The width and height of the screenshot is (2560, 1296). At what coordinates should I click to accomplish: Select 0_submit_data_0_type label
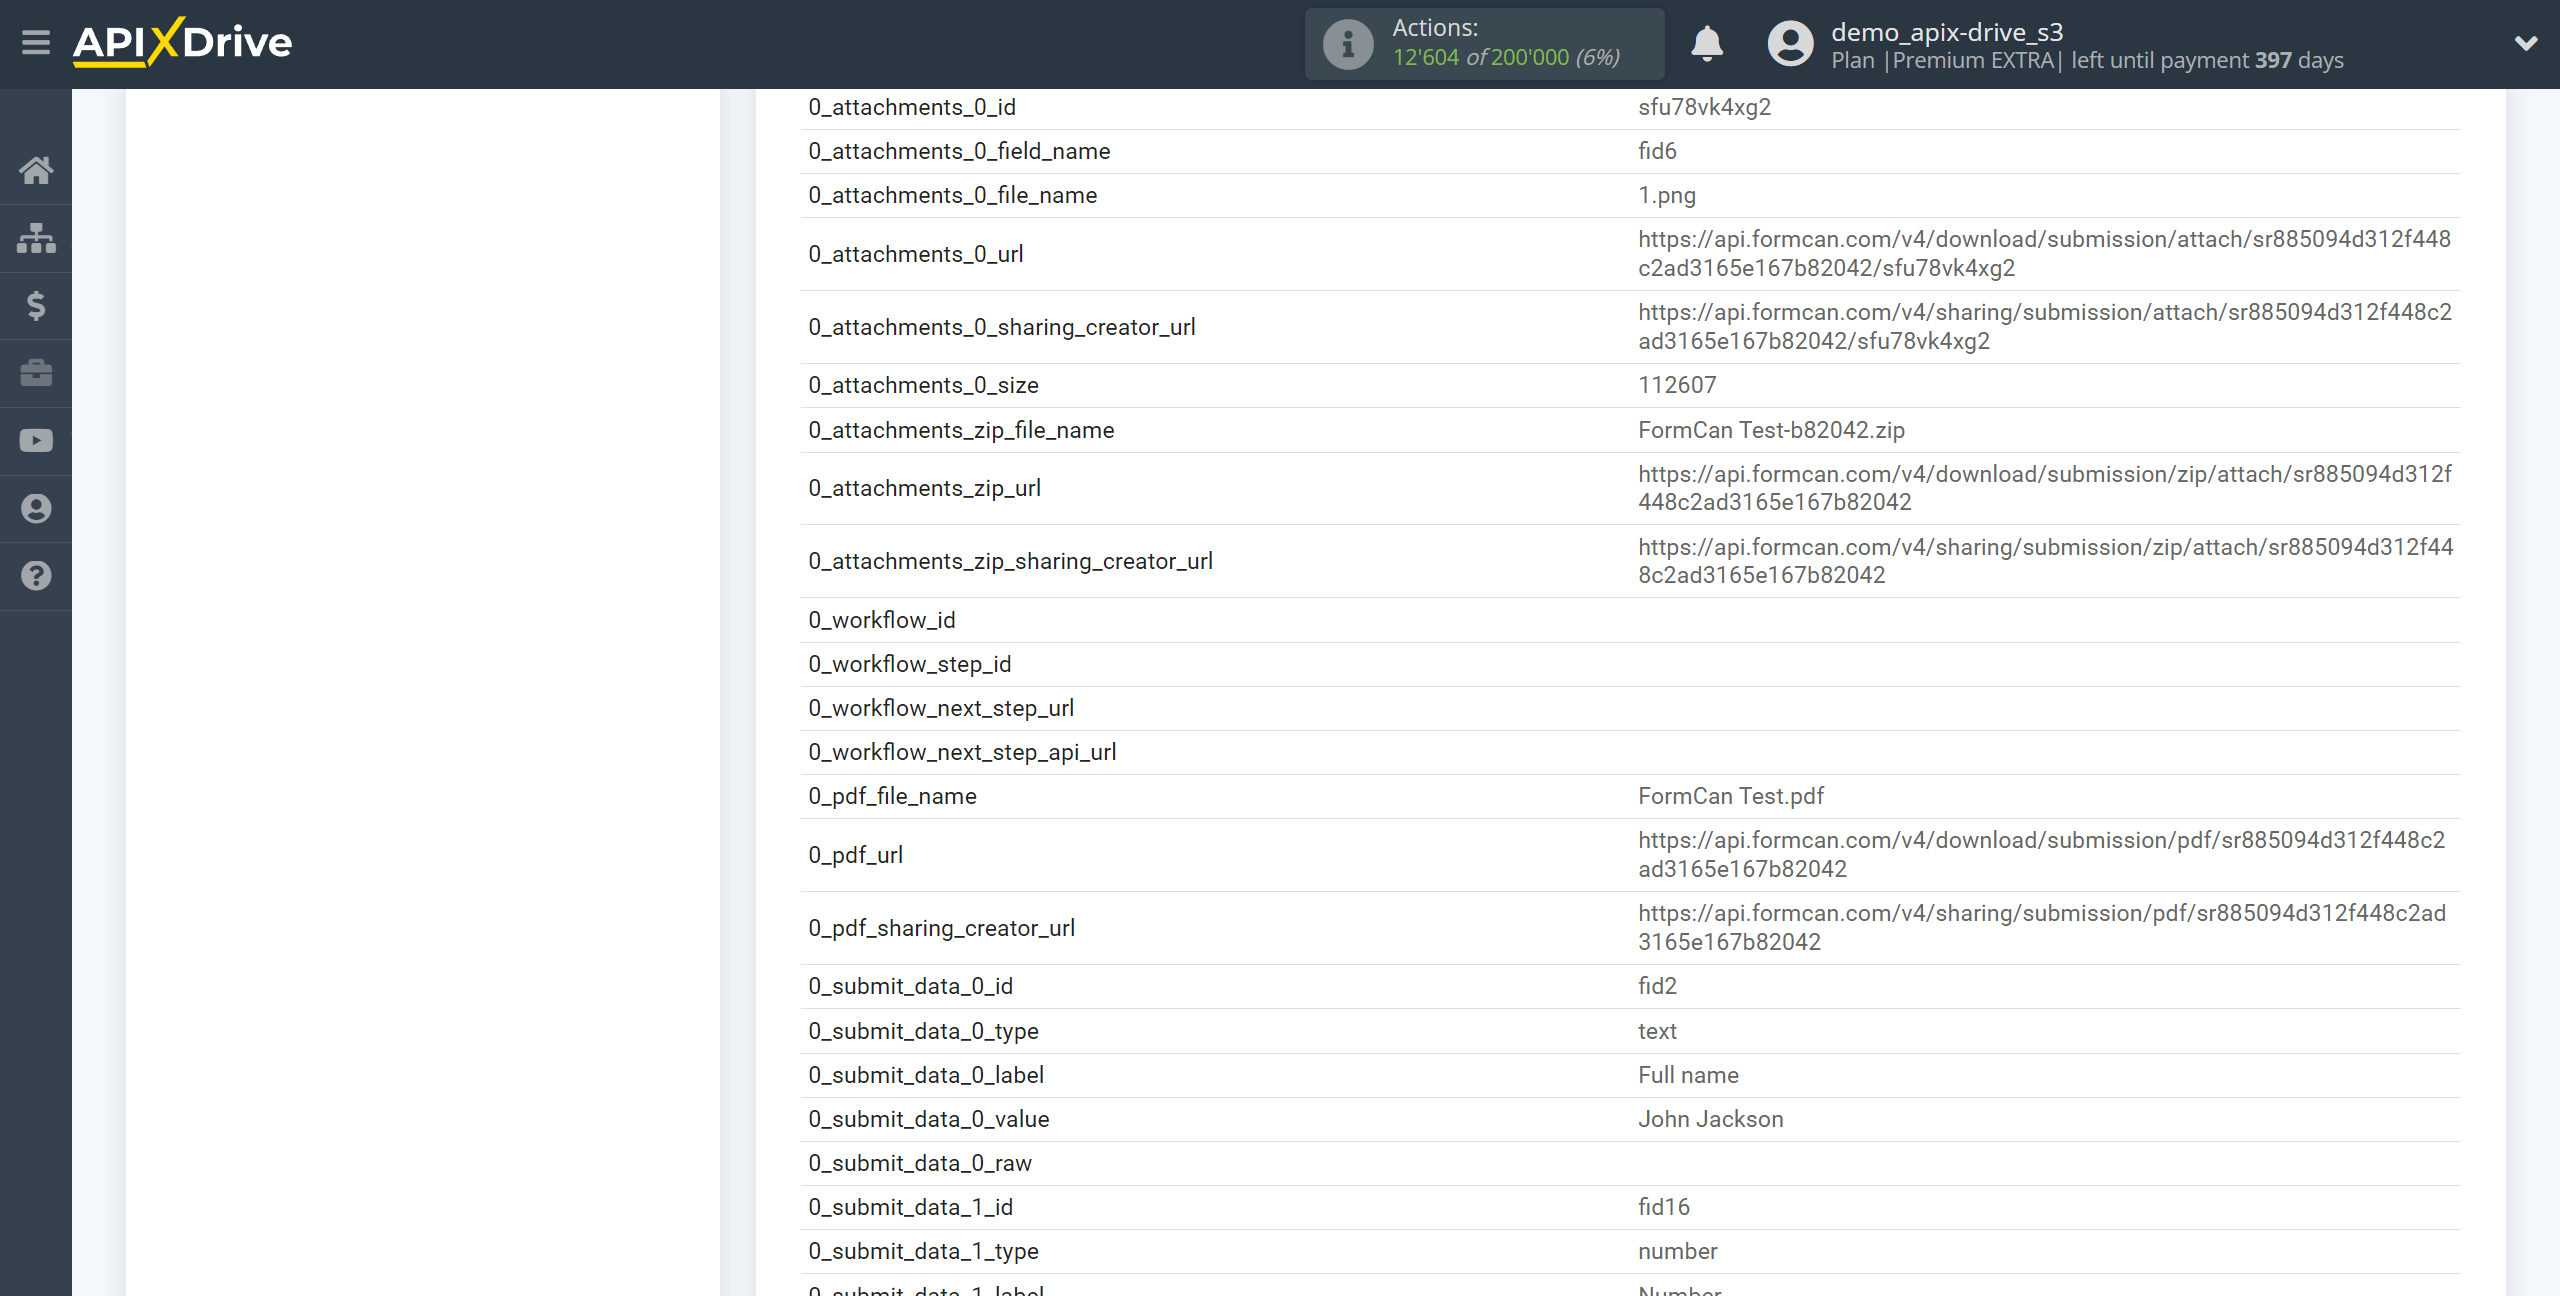pyautogui.click(x=923, y=1032)
